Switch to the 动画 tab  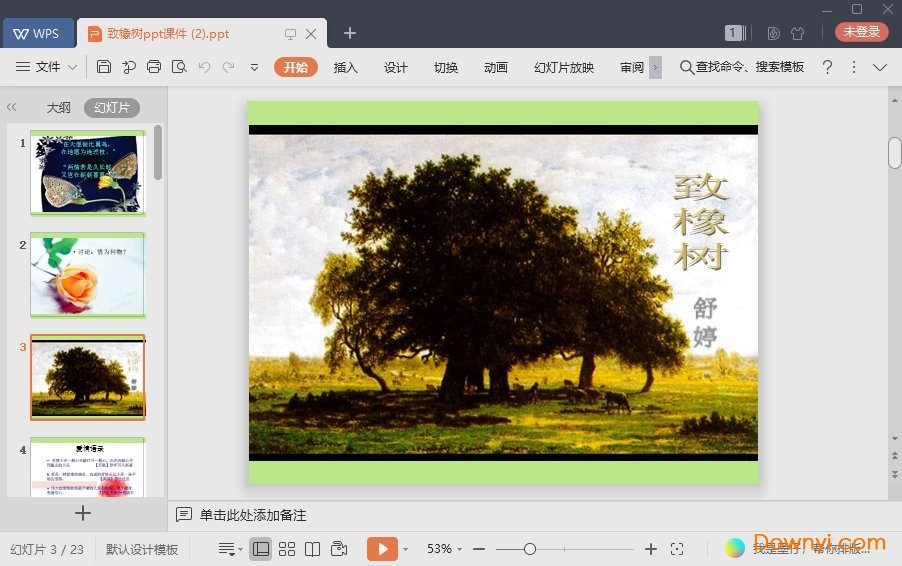[x=496, y=67]
